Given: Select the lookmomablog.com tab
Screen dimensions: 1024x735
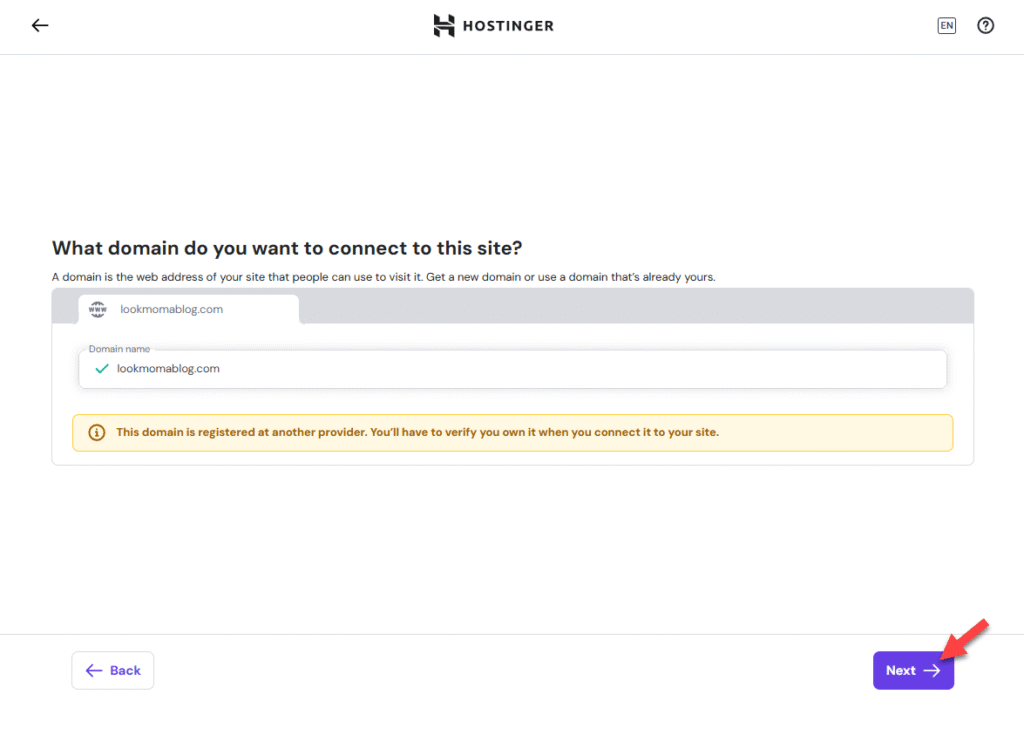Looking at the screenshot, I should [188, 310].
